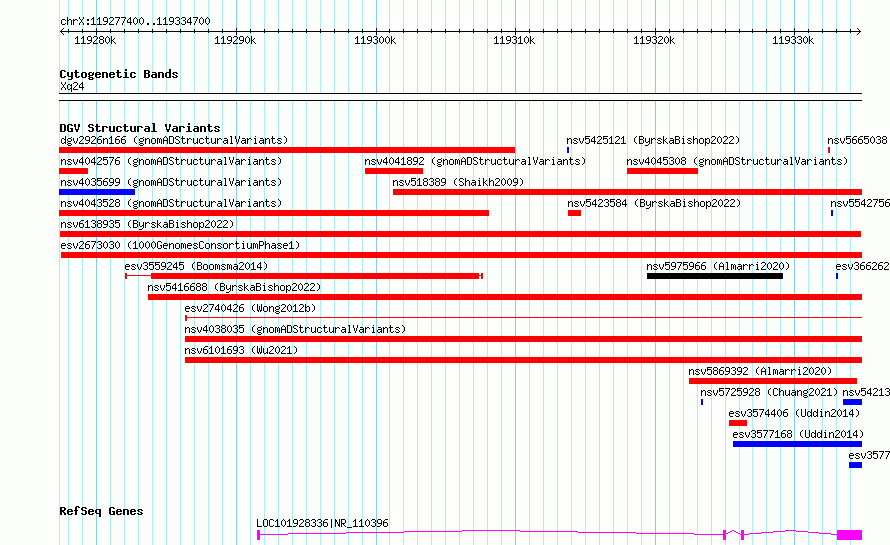Click the nsv5425121 (ByrskaBishop2022) label
Screen dimensions: 890x545
pyautogui.click(x=653, y=140)
